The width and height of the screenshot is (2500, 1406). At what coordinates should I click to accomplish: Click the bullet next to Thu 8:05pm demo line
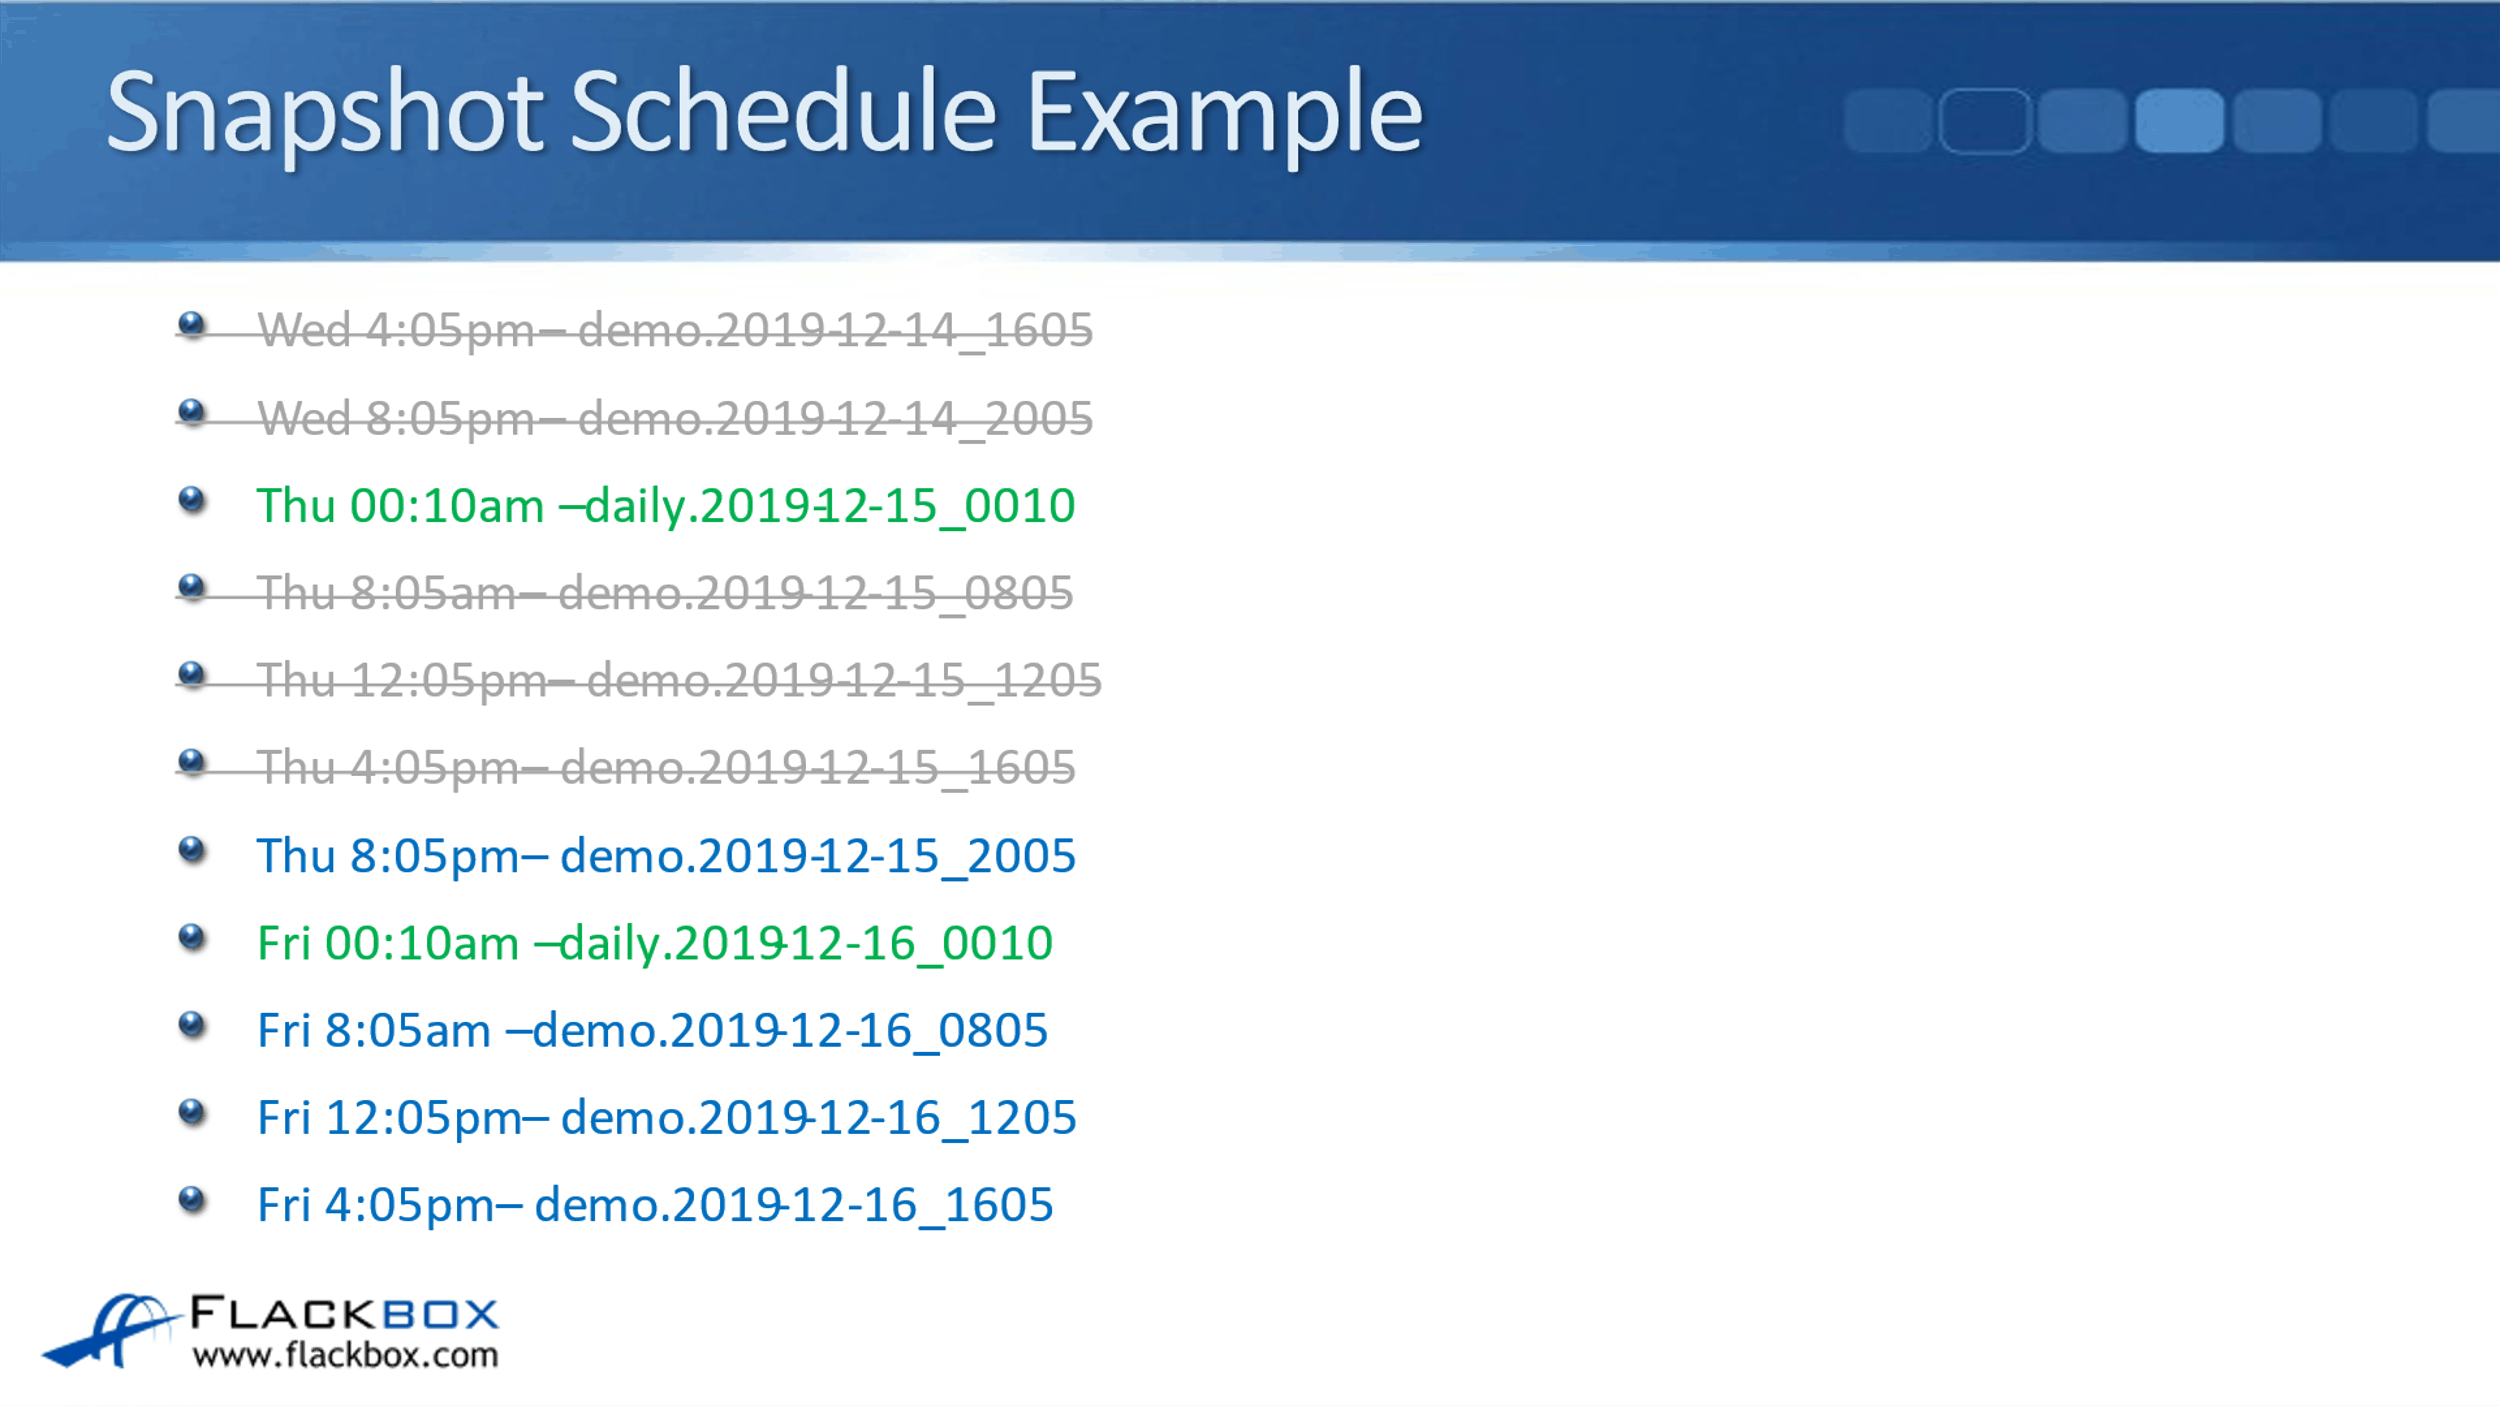(192, 850)
